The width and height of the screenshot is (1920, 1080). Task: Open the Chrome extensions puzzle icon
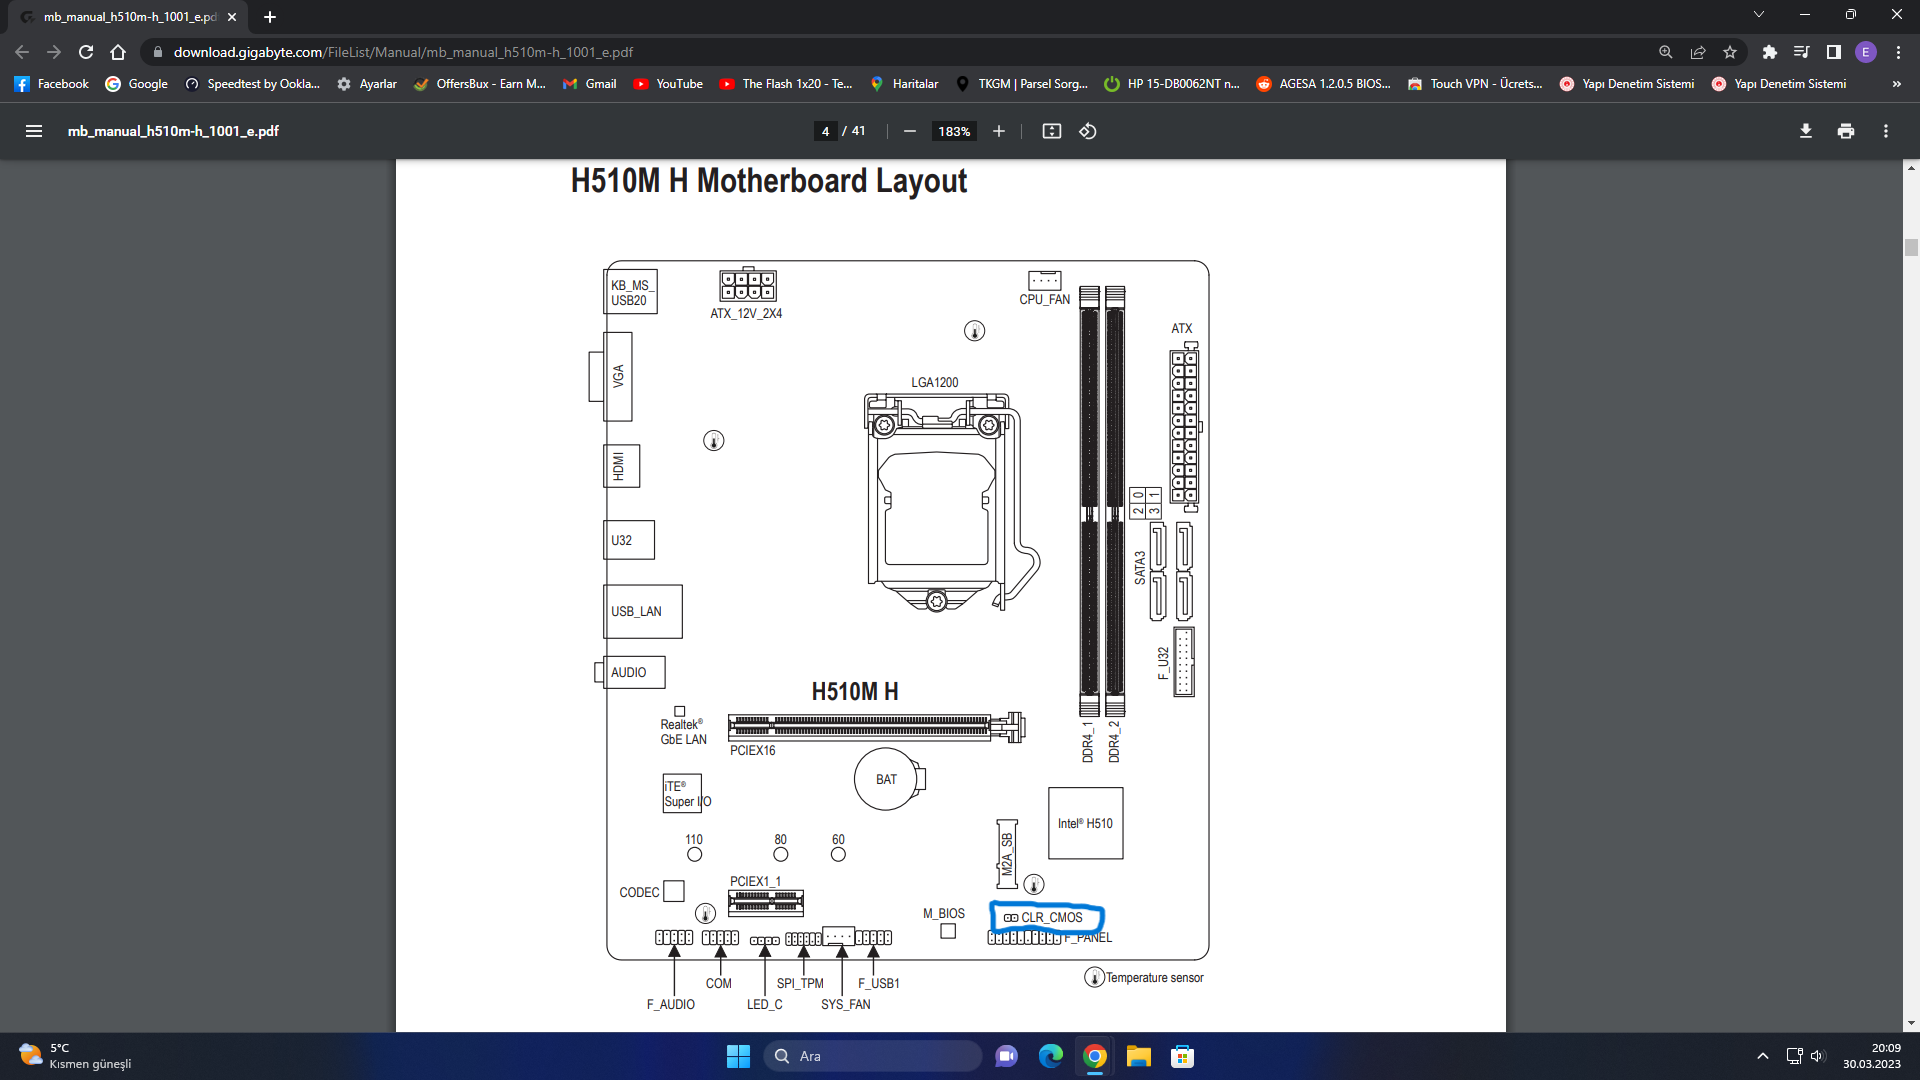pos(1769,52)
